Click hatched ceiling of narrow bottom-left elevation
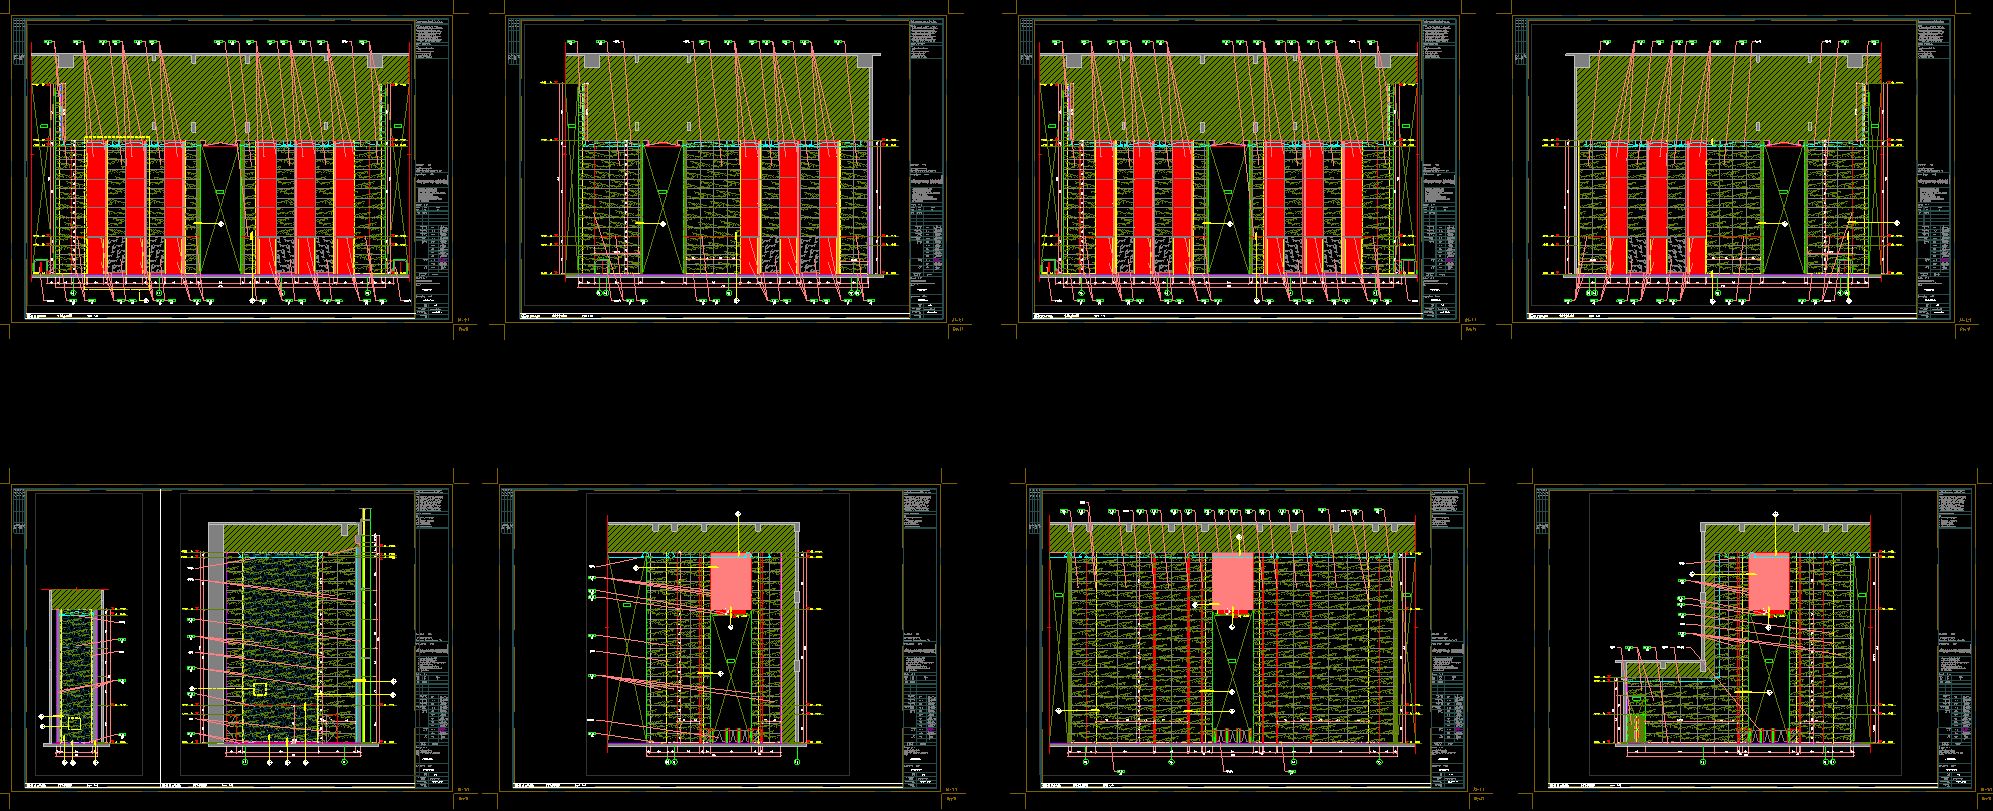Viewport: 1993px width, 811px height. (77, 598)
